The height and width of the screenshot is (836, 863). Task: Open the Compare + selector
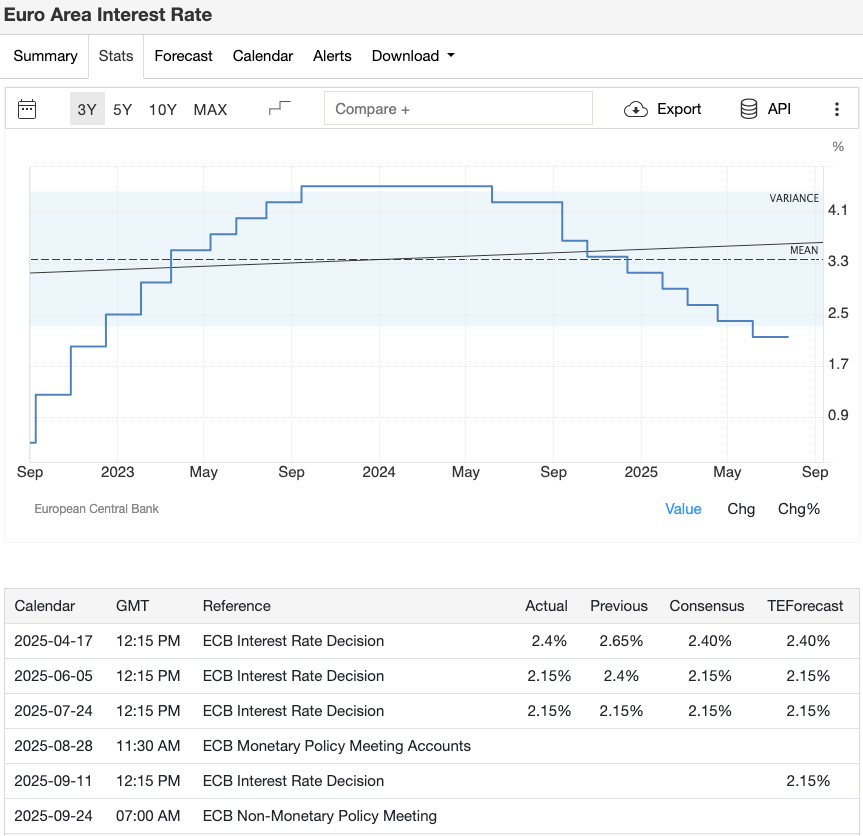coord(458,108)
